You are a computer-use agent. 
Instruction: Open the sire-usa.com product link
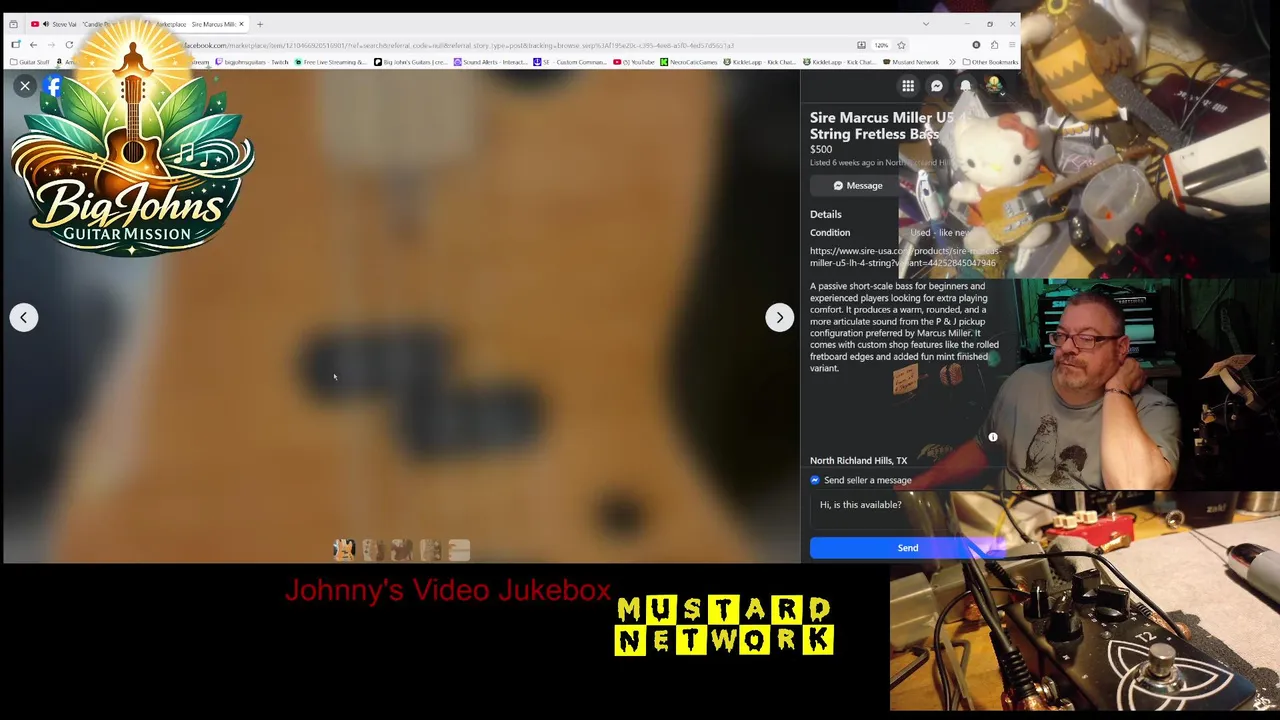point(903,257)
